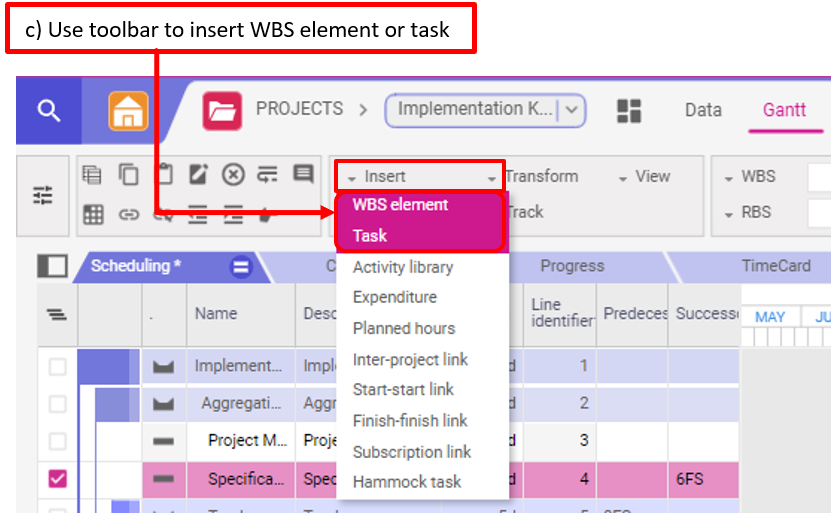Image resolution: width=833 pixels, height=515 pixels.
Task: Select WBS element from Insert menu
Action: tap(400, 205)
